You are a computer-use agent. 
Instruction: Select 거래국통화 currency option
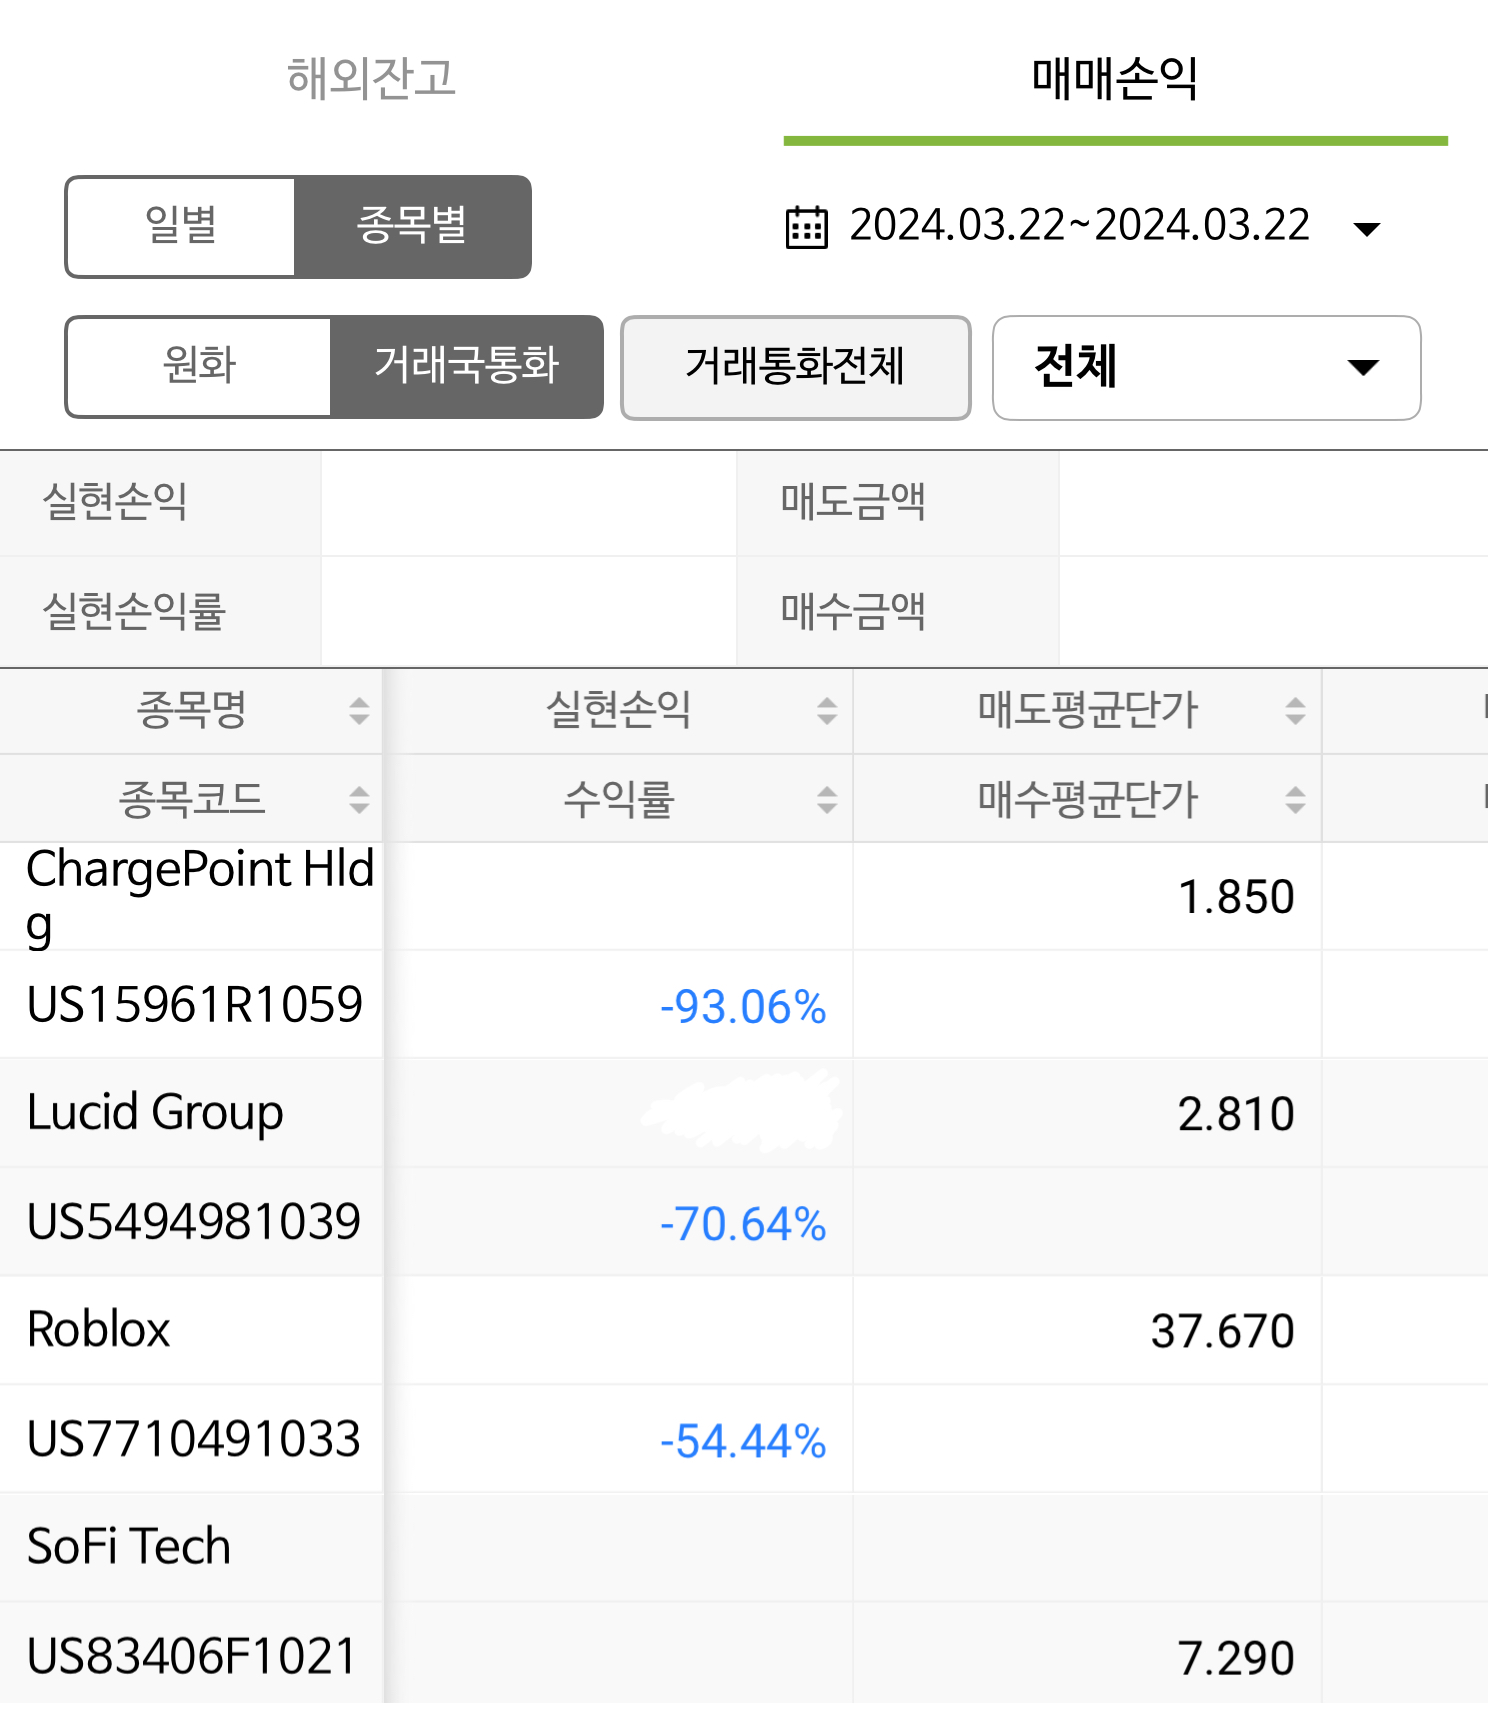point(467,367)
